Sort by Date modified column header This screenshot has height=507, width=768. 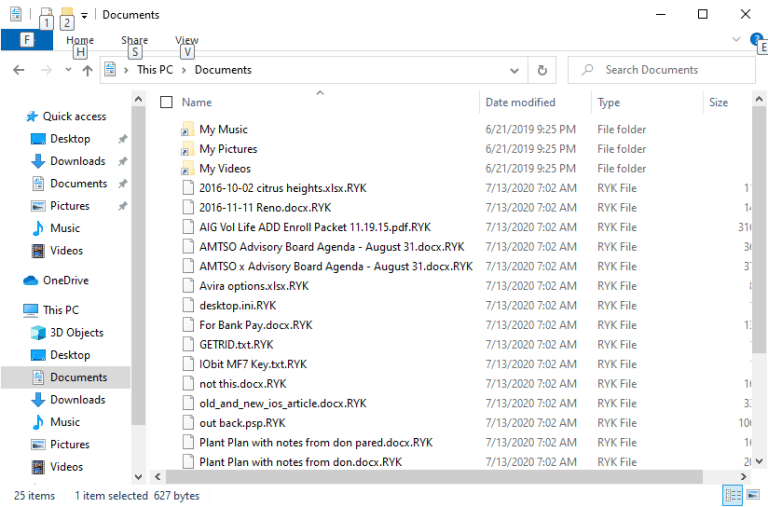[520, 102]
